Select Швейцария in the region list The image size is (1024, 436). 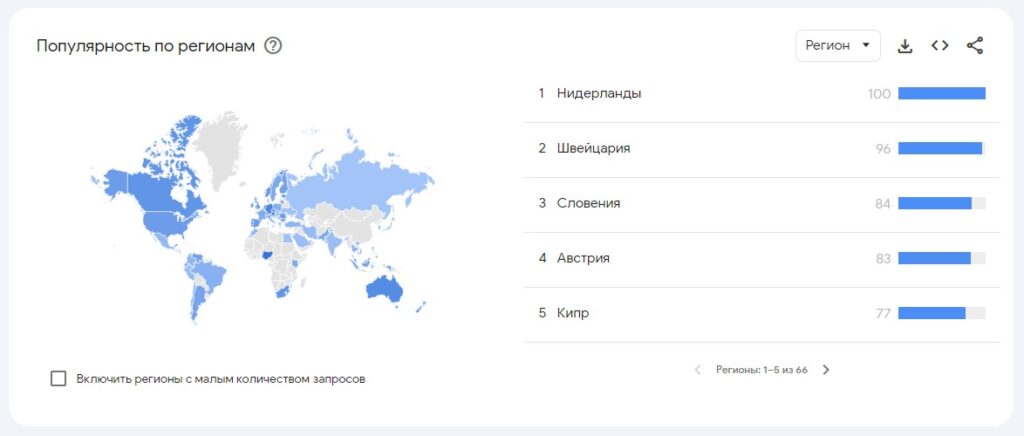point(593,149)
